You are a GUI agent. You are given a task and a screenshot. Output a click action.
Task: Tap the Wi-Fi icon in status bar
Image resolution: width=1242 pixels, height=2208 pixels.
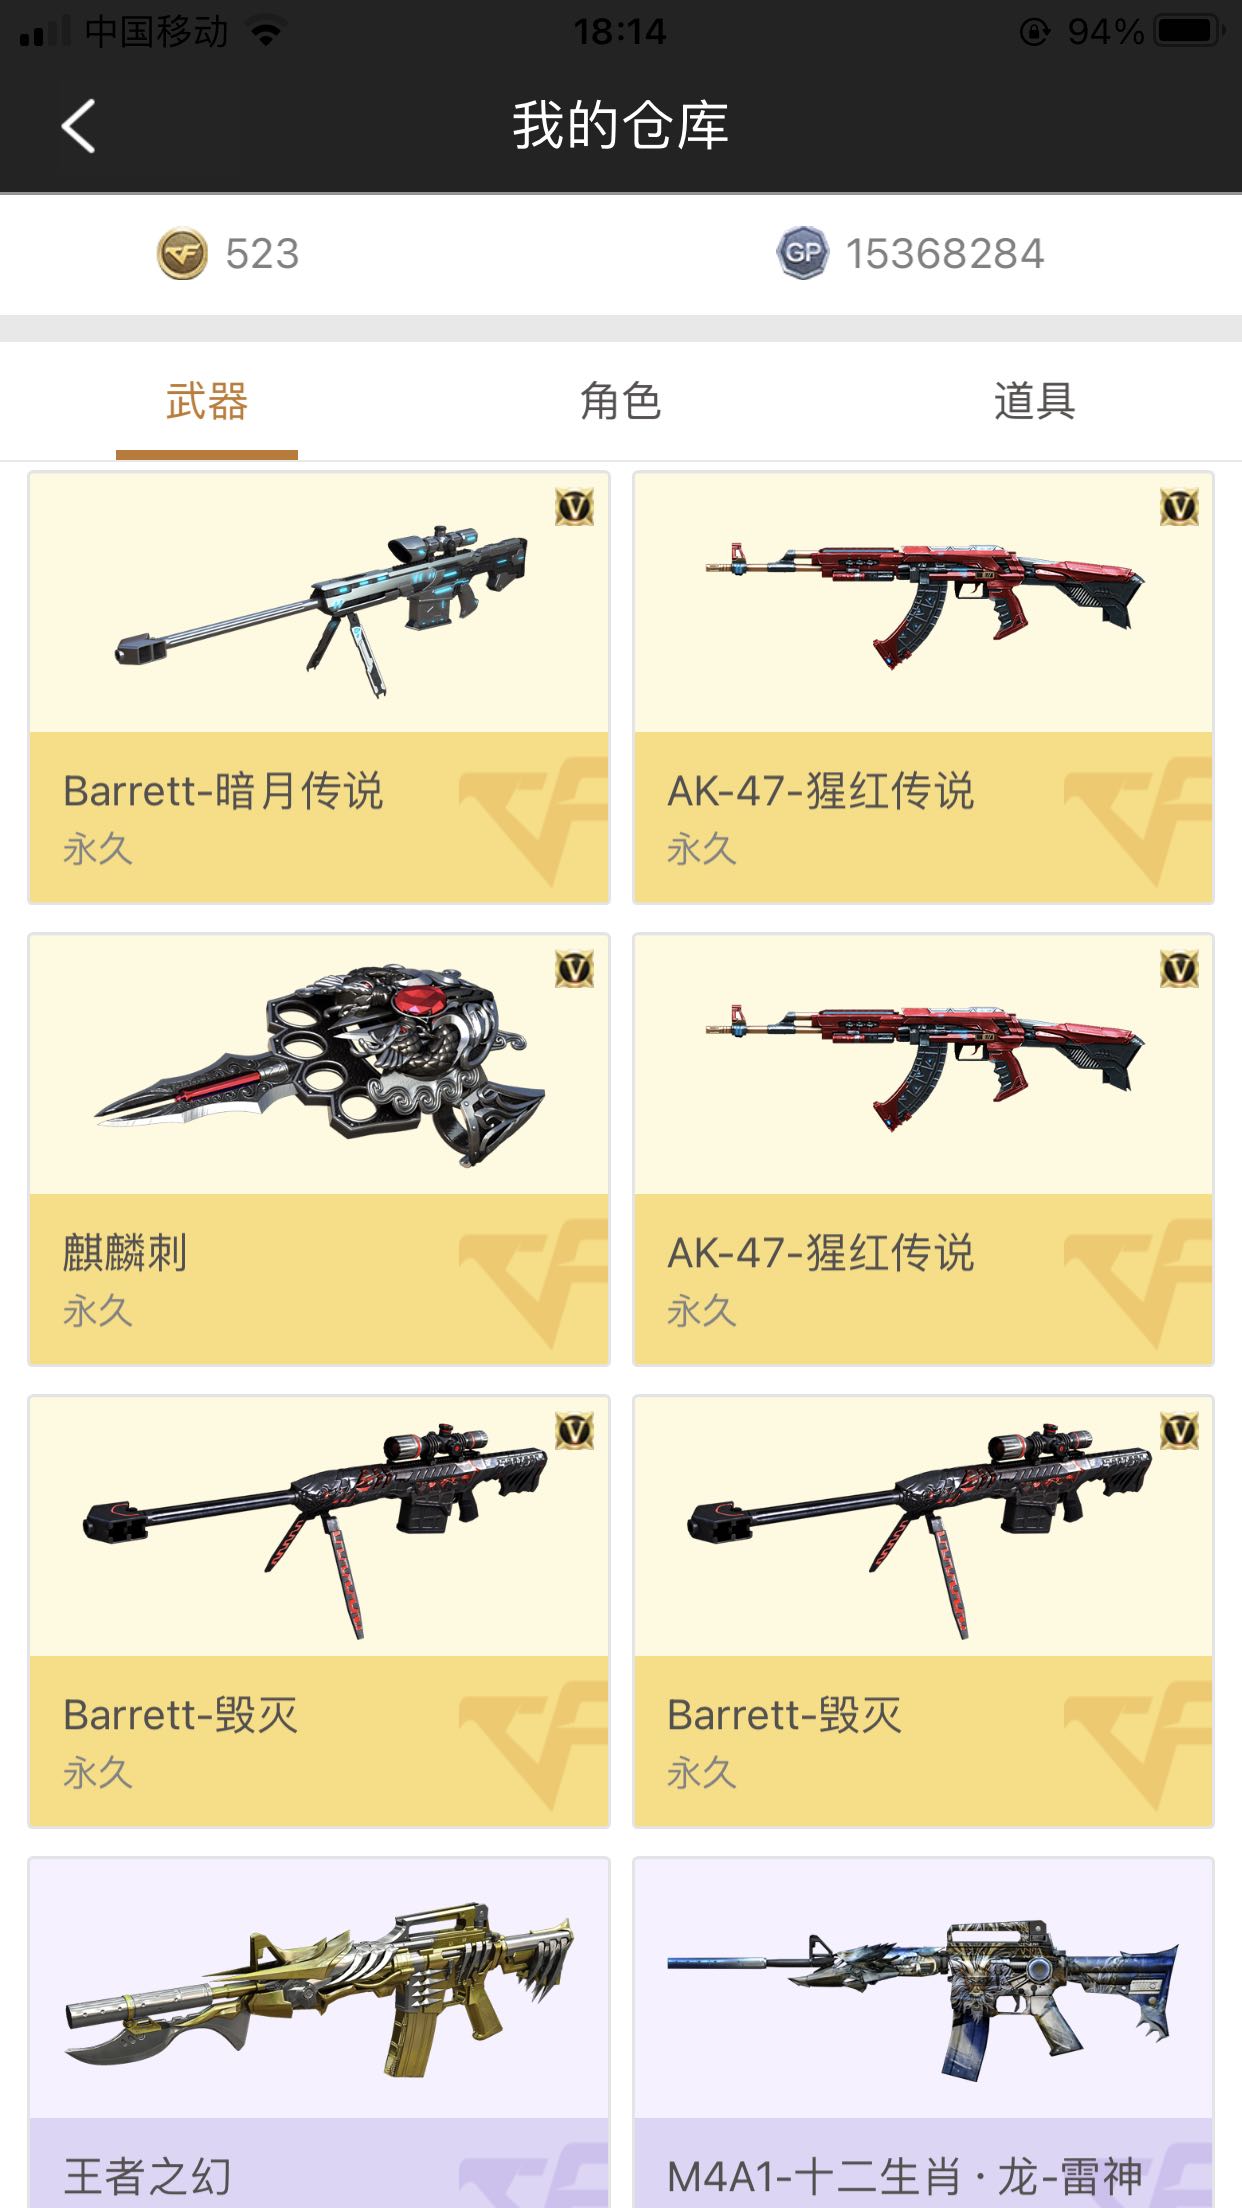coord(266,32)
